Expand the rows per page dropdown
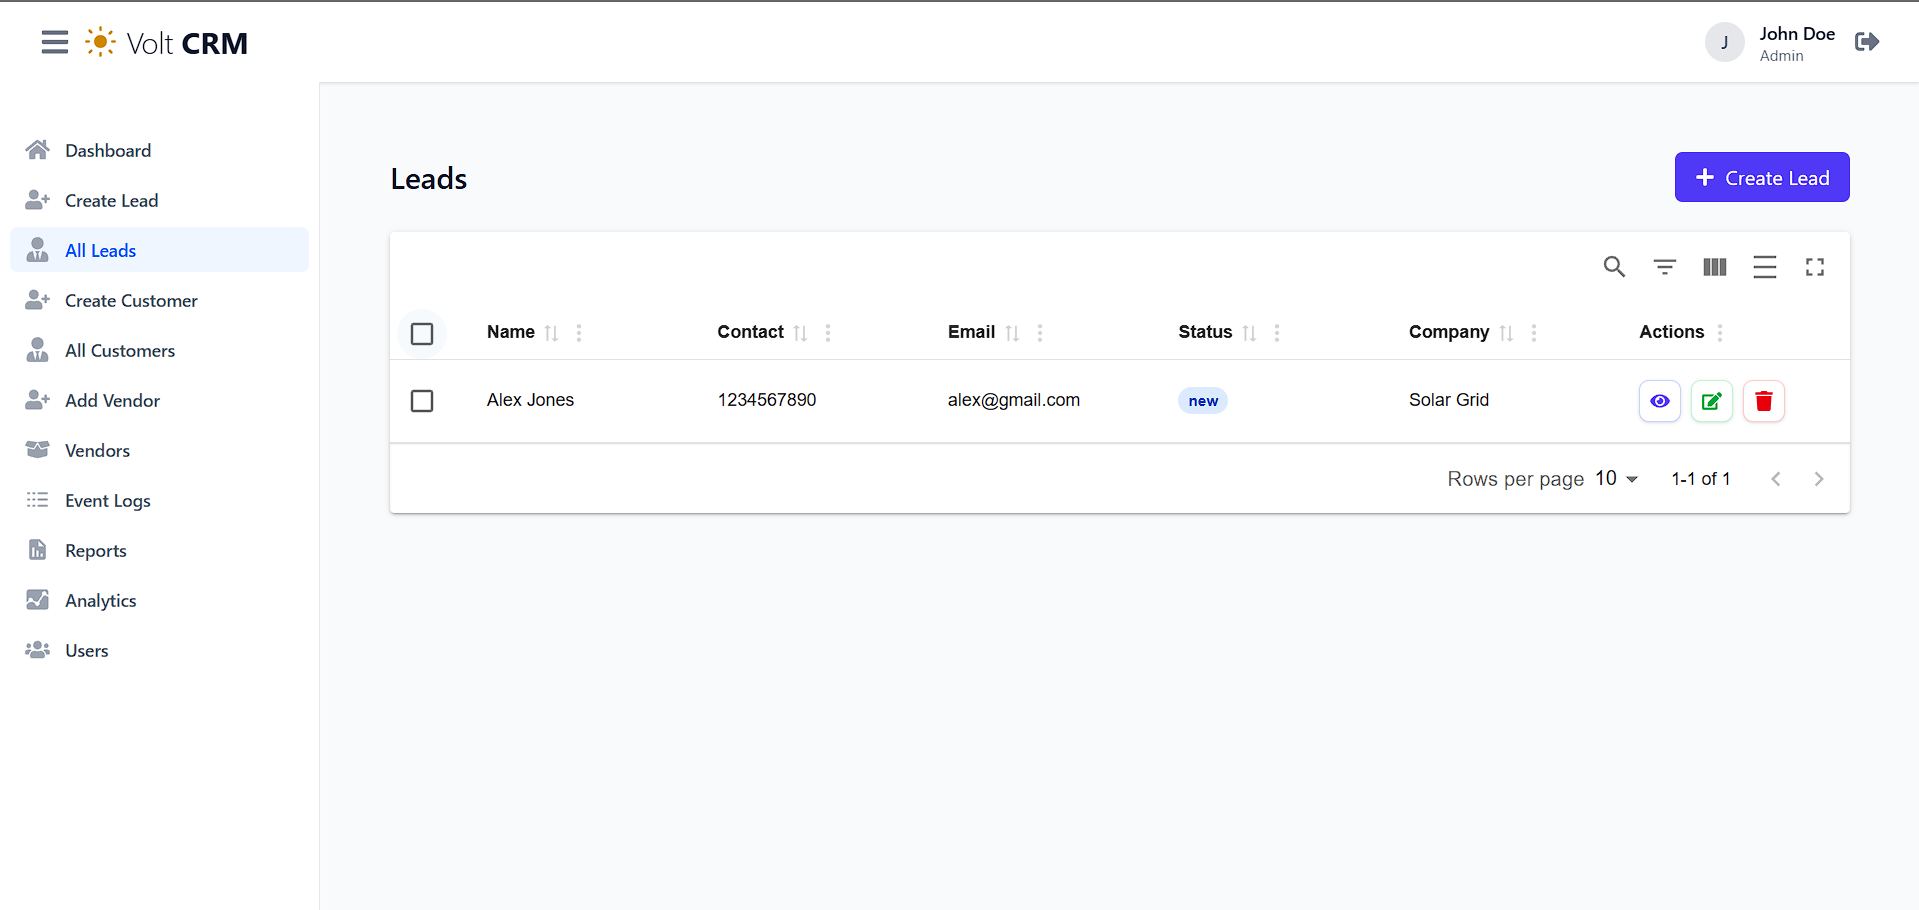Image resolution: width=1919 pixels, height=910 pixels. [x=1616, y=479]
